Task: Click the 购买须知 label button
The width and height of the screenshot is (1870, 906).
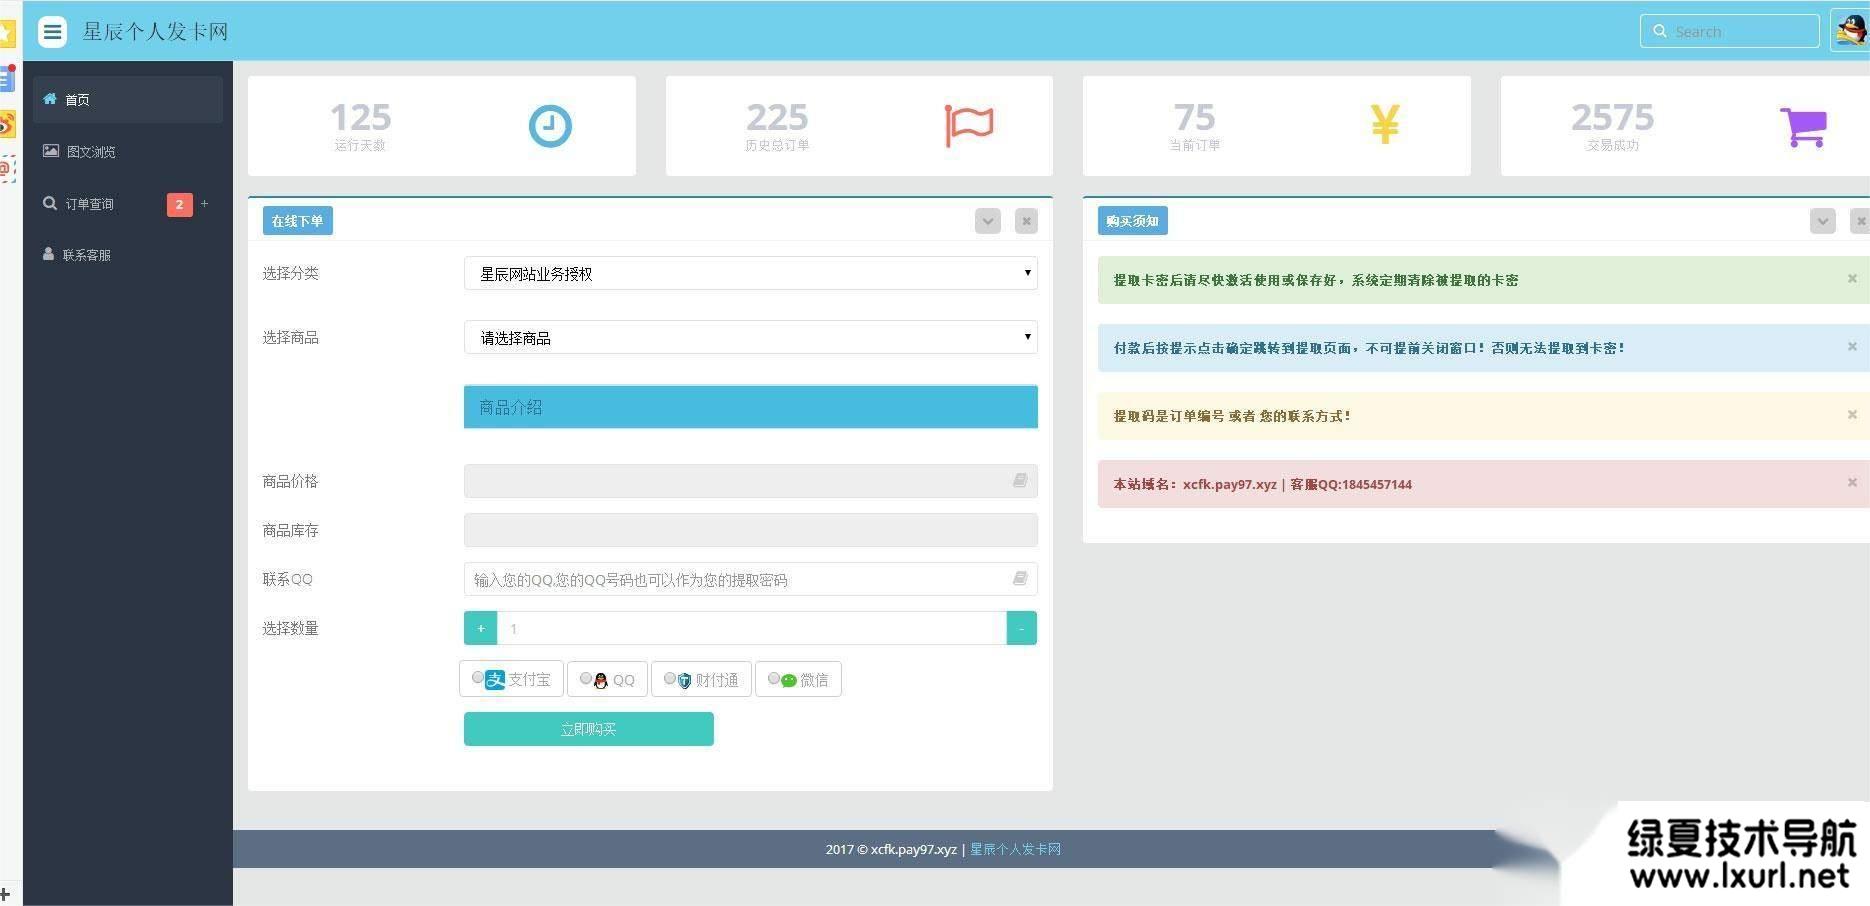Action: (1132, 221)
